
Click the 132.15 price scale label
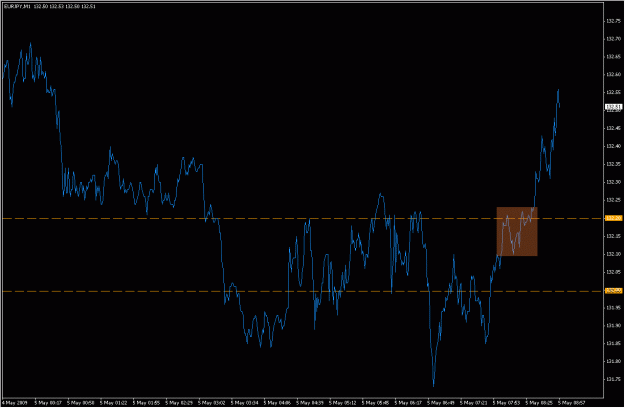click(613, 236)
